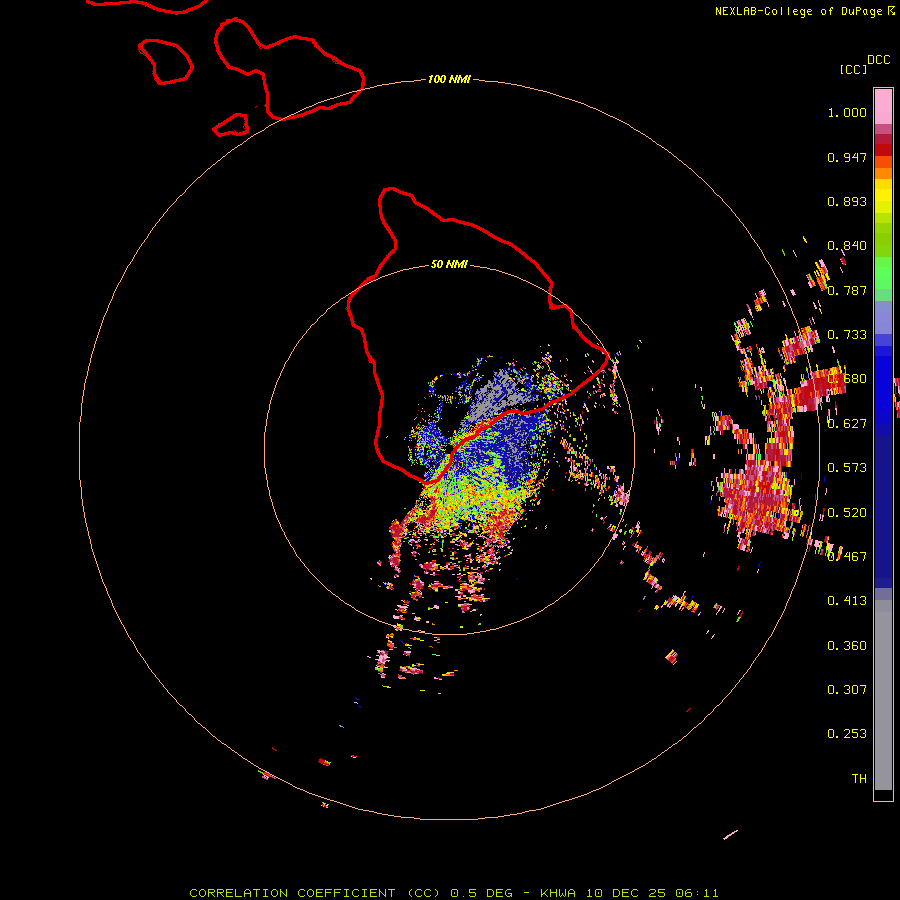Click the 0.893 legend value
The height and width of the screenshot is (900, 900).
847,201
